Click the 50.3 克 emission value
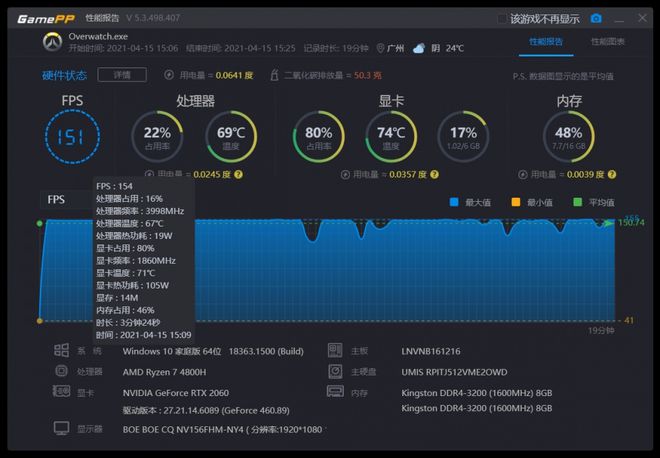660x458 pixels. pos(368,75)
